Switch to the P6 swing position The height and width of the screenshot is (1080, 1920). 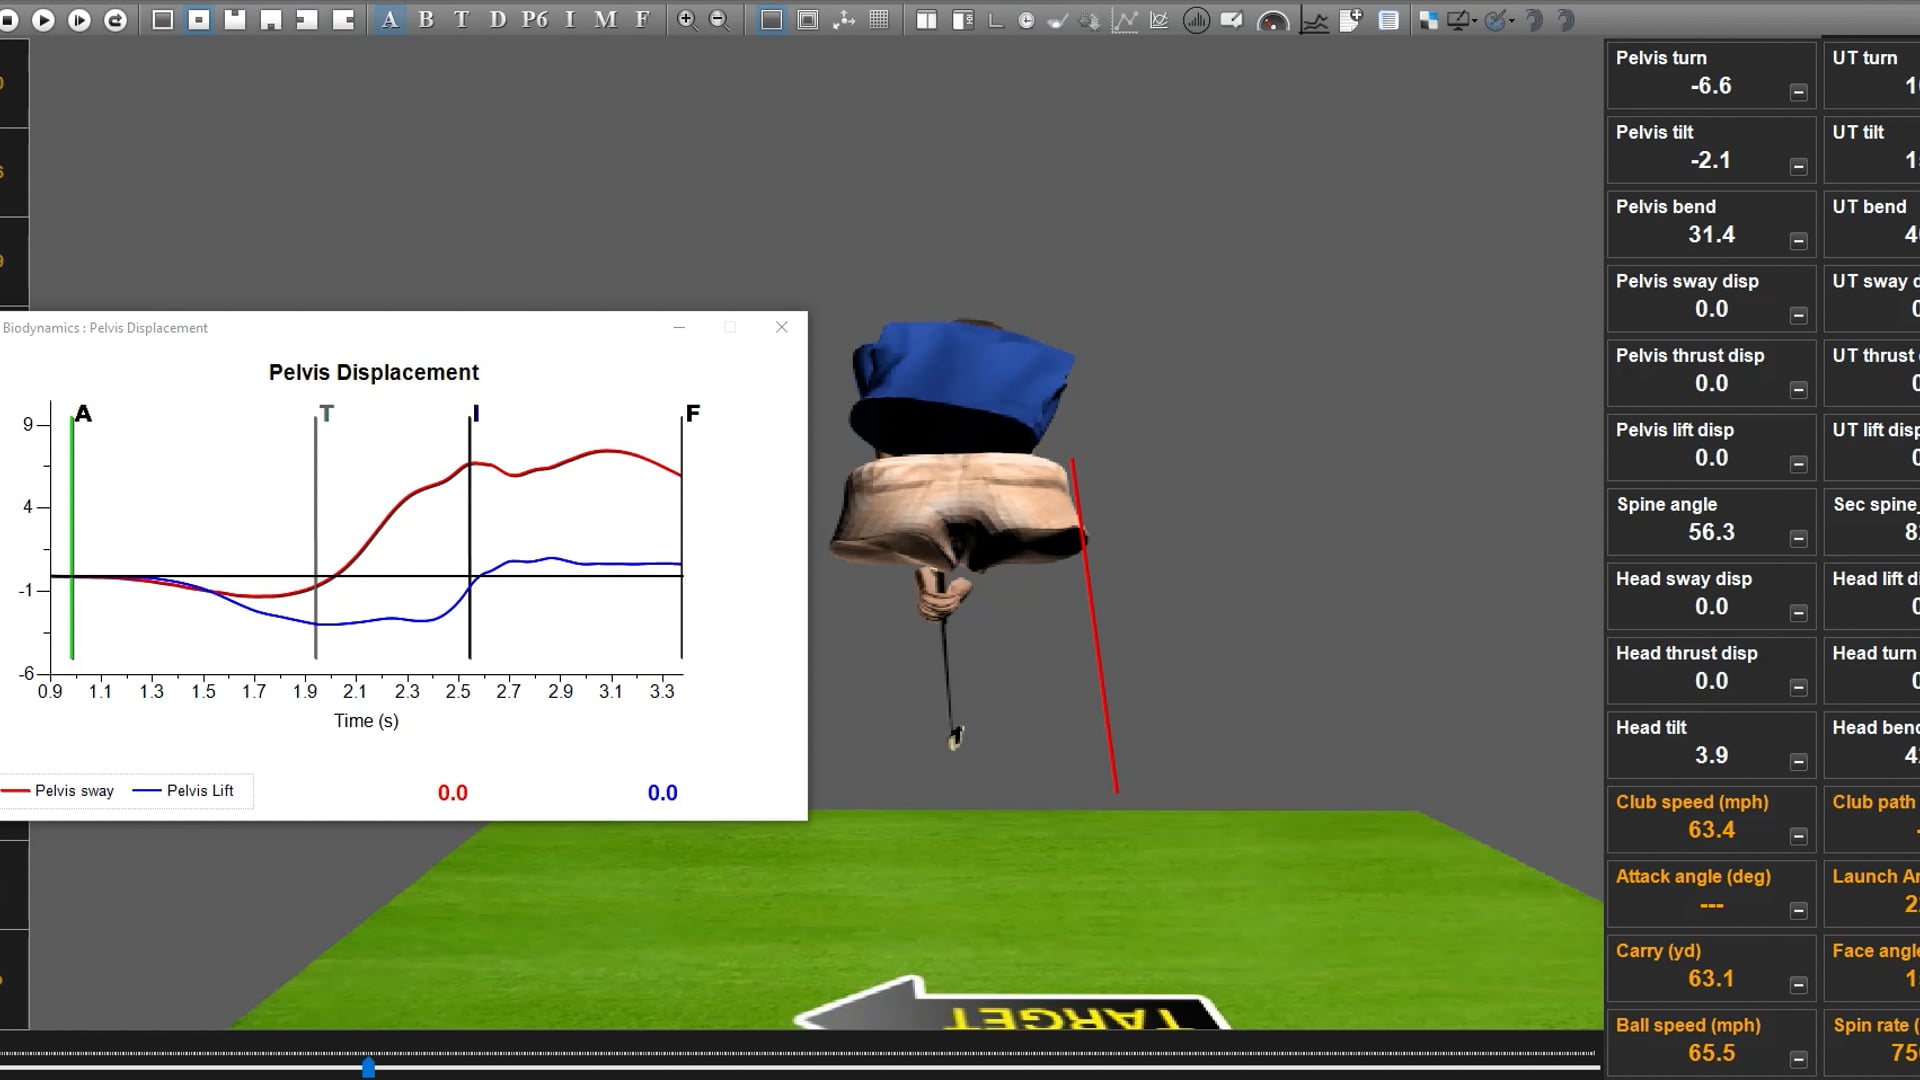click(x=536, y=19)
